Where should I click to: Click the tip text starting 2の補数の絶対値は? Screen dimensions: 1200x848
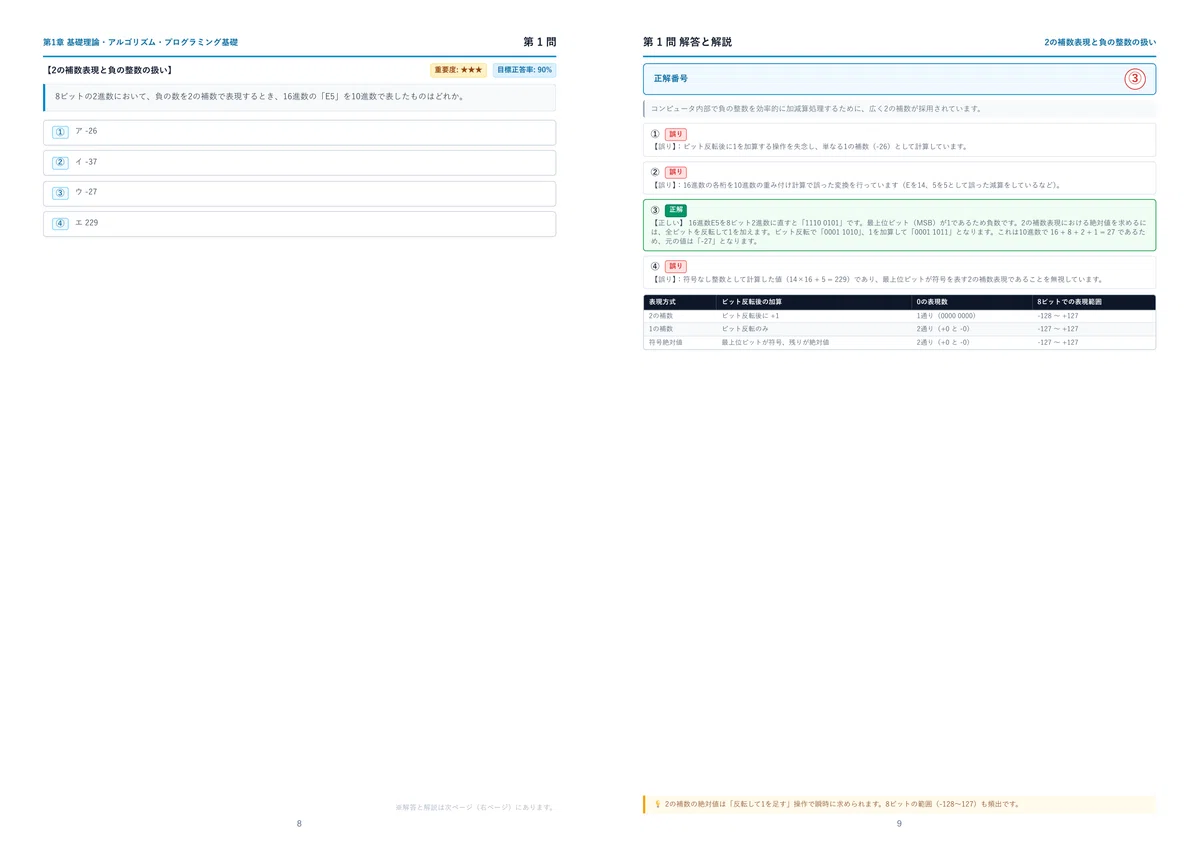(x=842, y=804)
